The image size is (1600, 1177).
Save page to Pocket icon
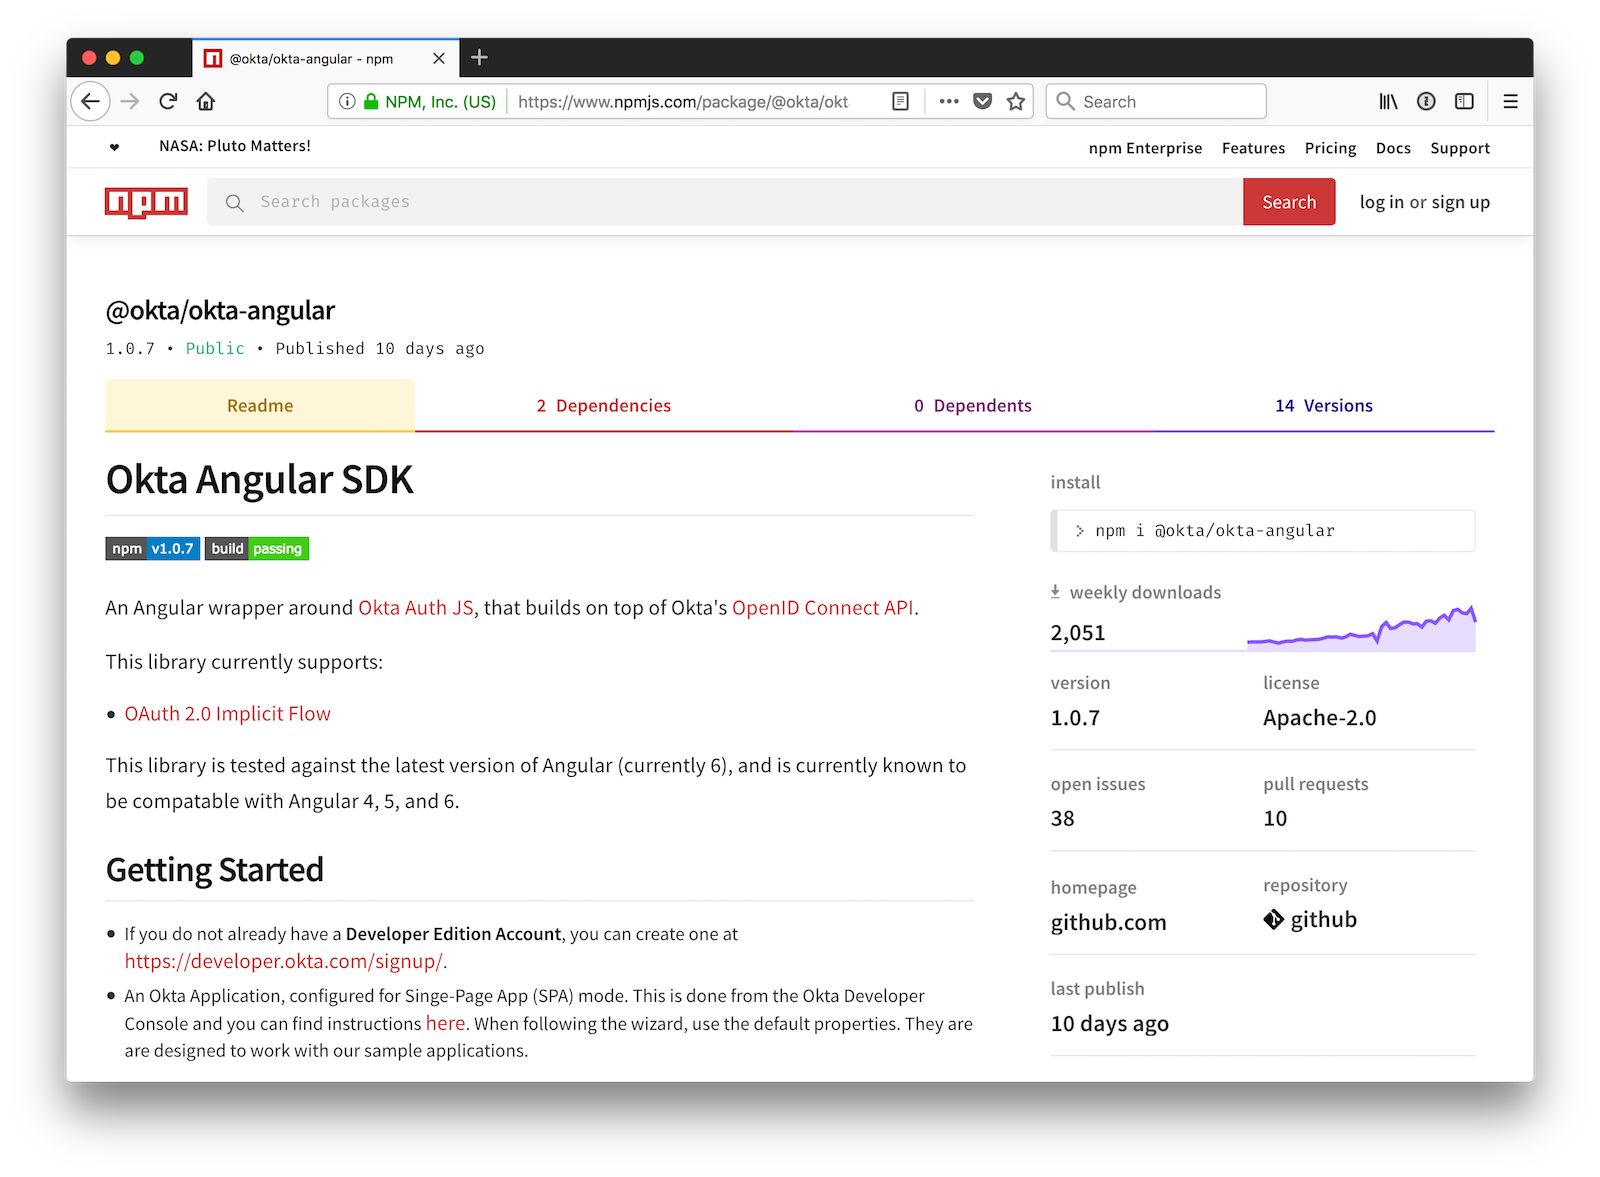point(983,101)
